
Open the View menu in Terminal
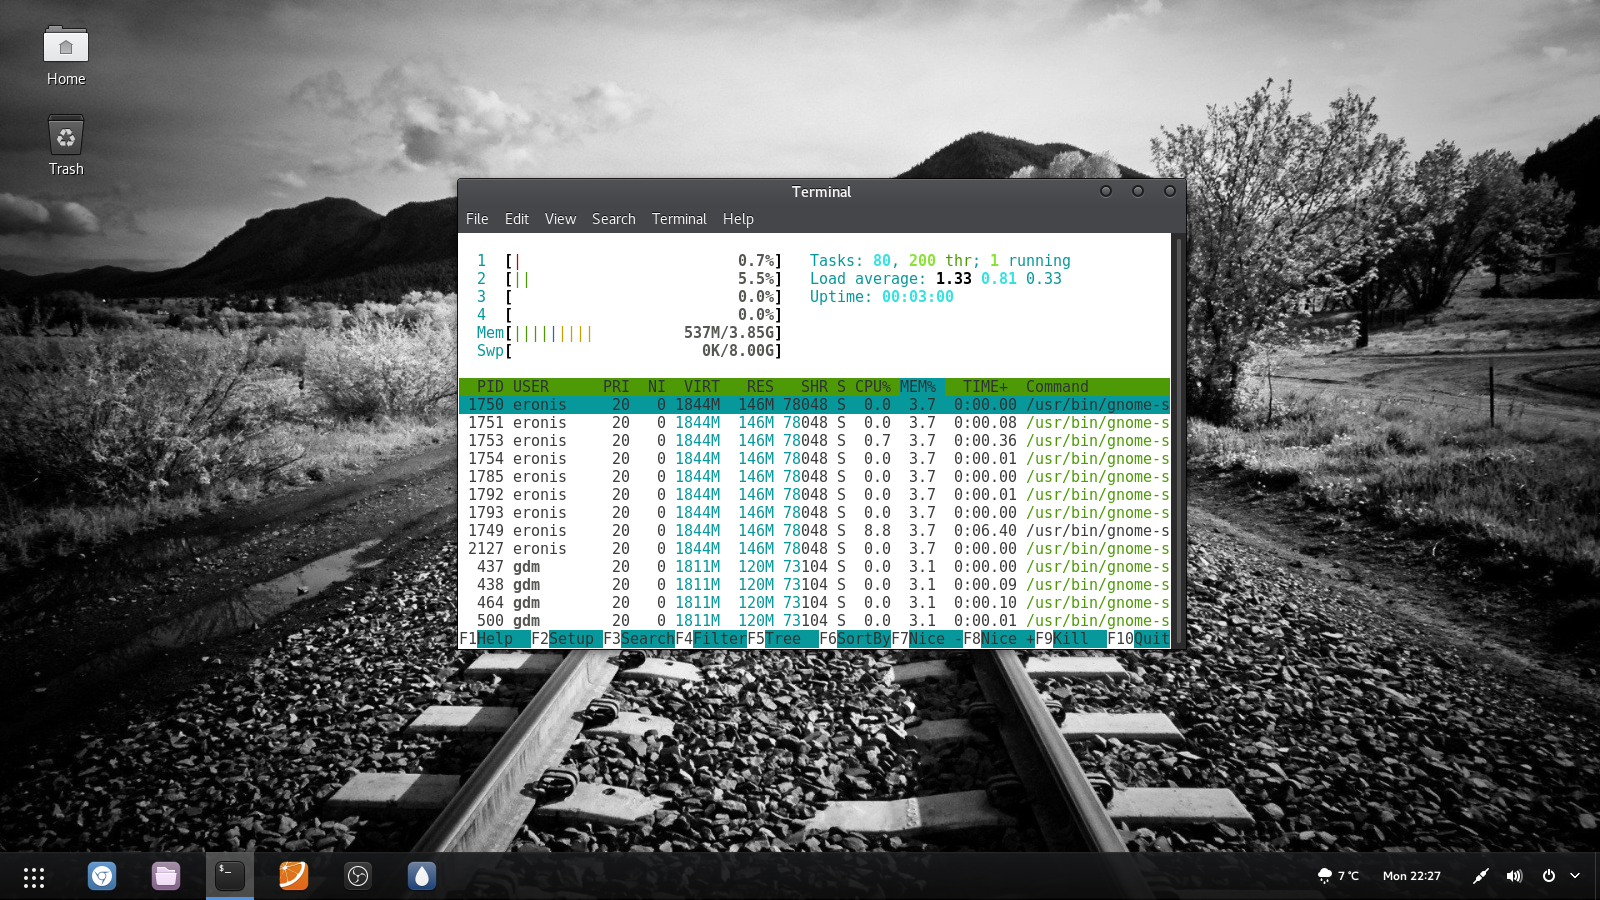(560, 219)
